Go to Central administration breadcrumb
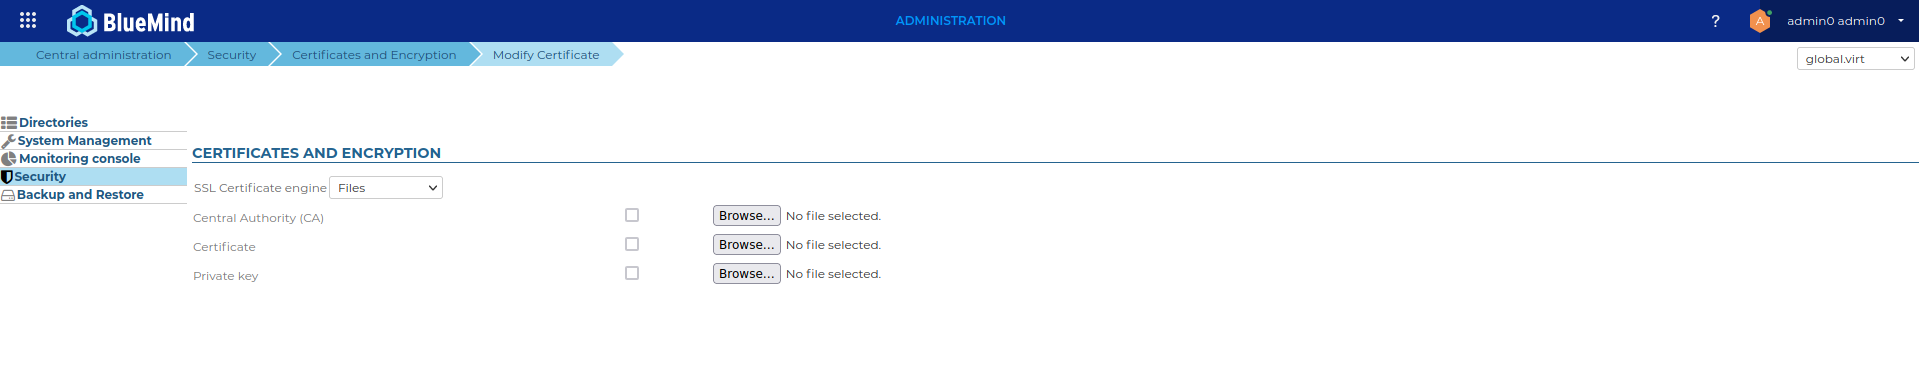 pos(104,55)
